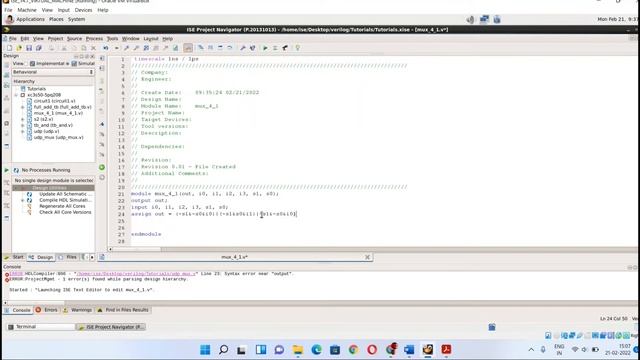
Task: Open the Tools menu
Action: click(x=112, y=39)
